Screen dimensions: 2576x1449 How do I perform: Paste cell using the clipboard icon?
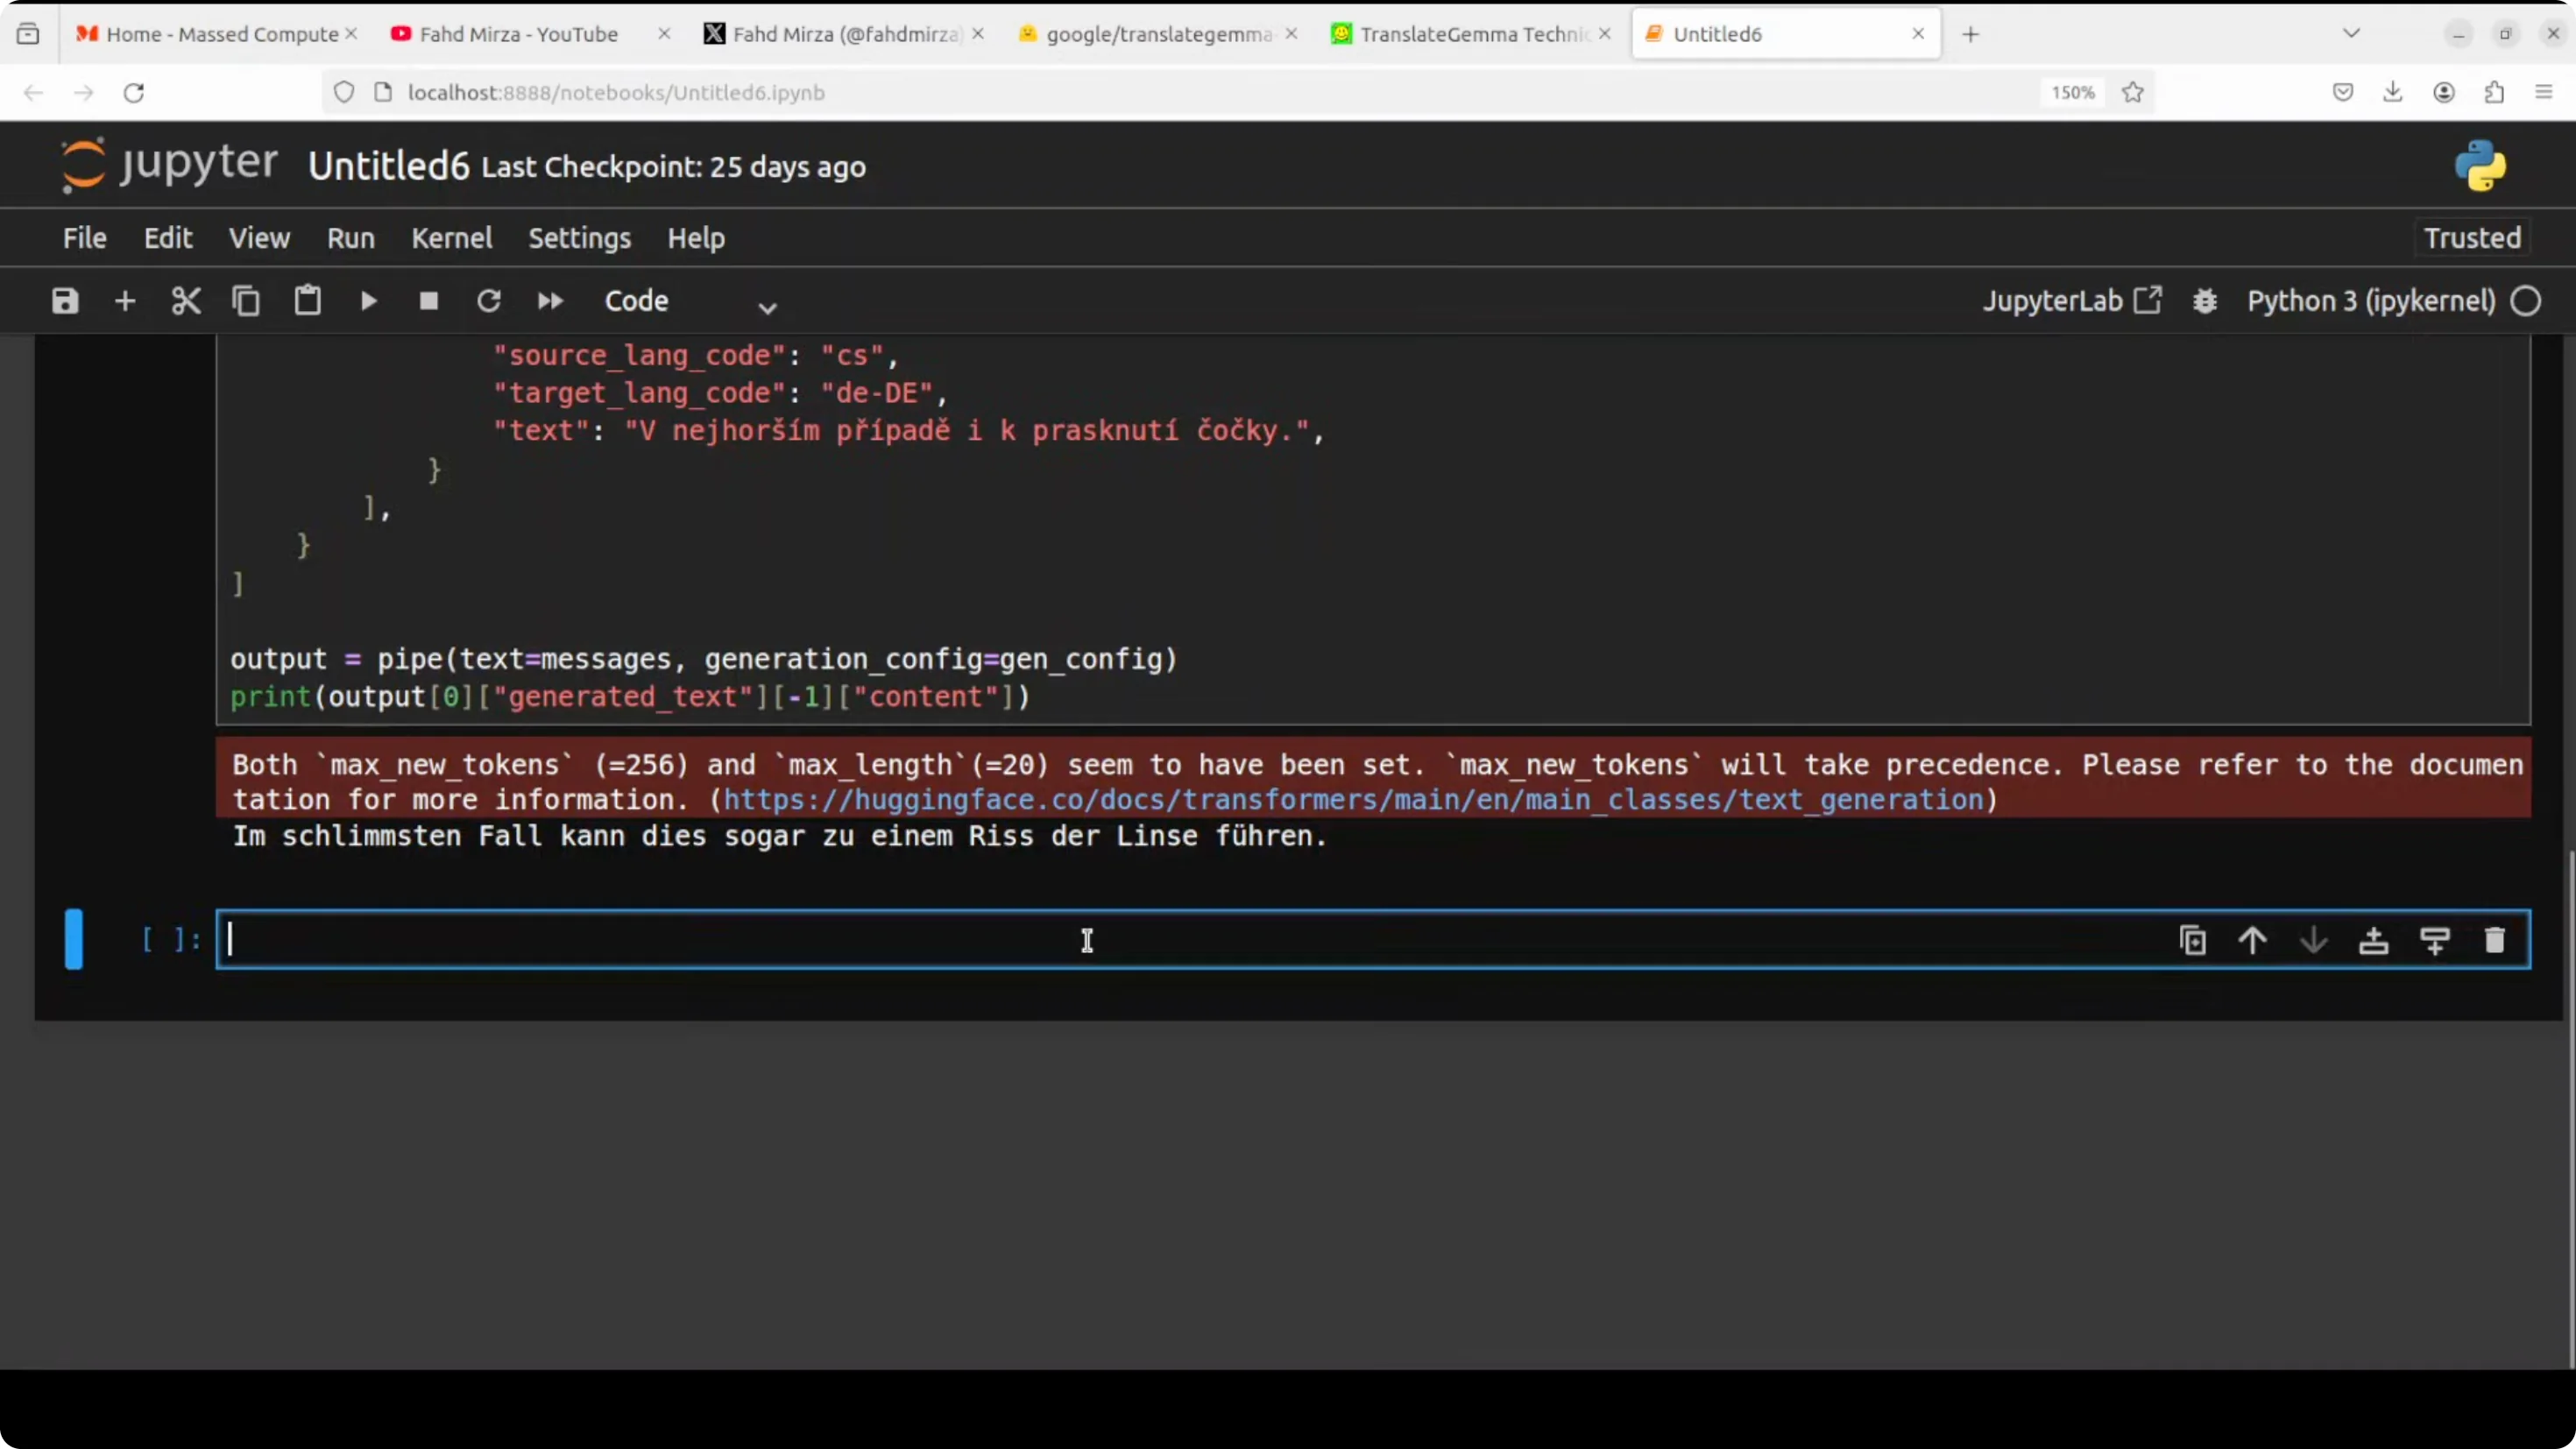(307, 301)
